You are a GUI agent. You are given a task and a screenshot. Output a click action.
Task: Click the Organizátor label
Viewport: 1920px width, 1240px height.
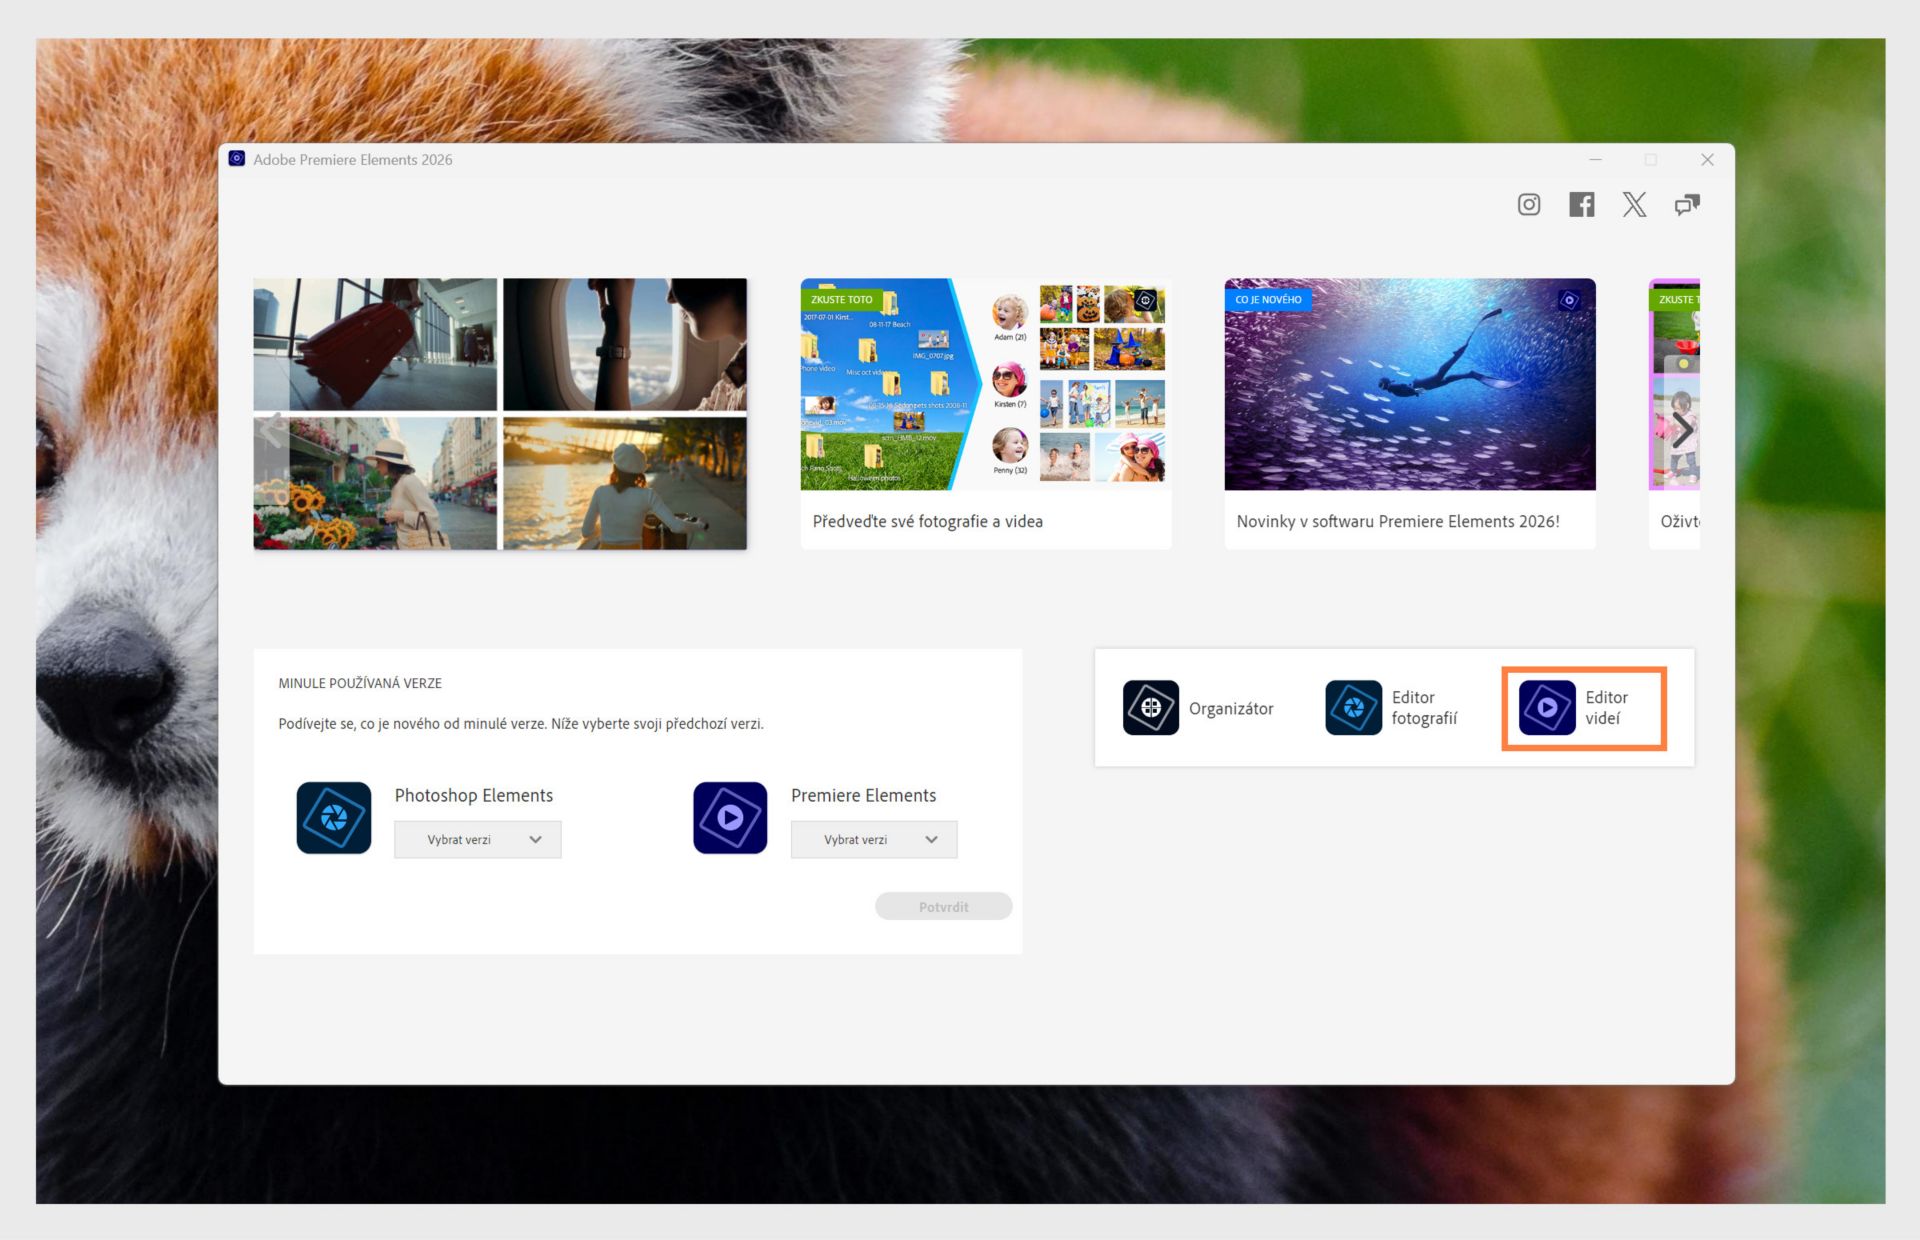click(x=1231, y=709)
